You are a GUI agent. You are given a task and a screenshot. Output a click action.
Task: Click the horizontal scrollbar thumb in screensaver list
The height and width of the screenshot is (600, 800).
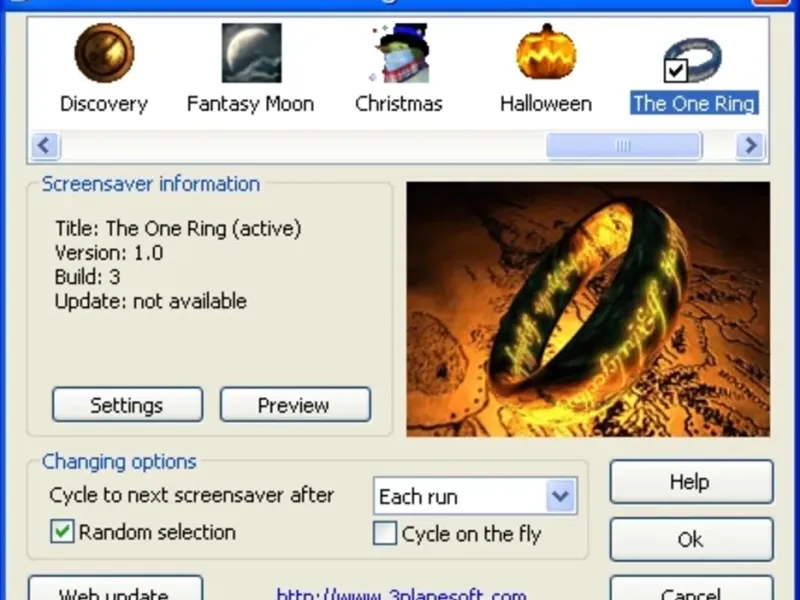[x=624, y=146]
